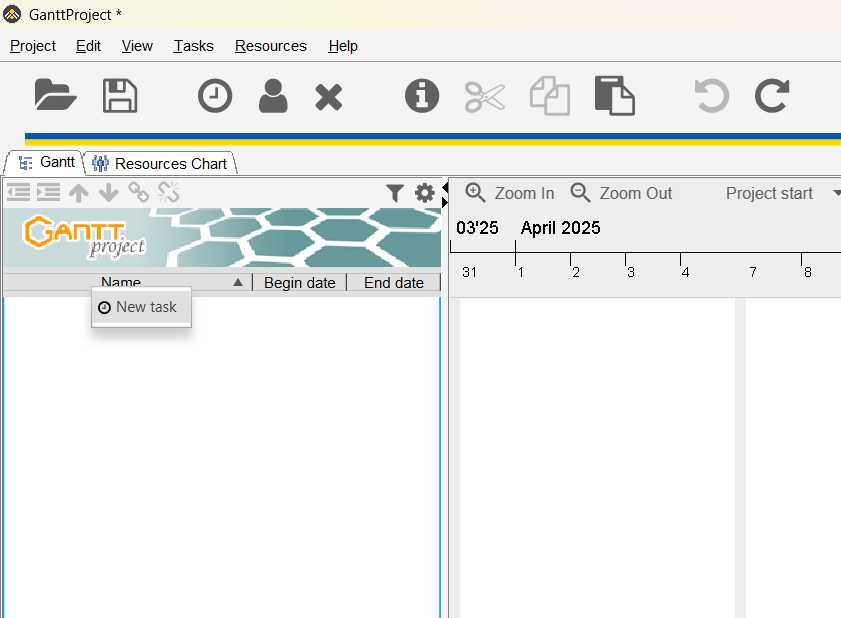The width and height of the screenshot is (841, 618).
Task: Unlink tasks using the broken chain icon
Action: click(168, 192)
